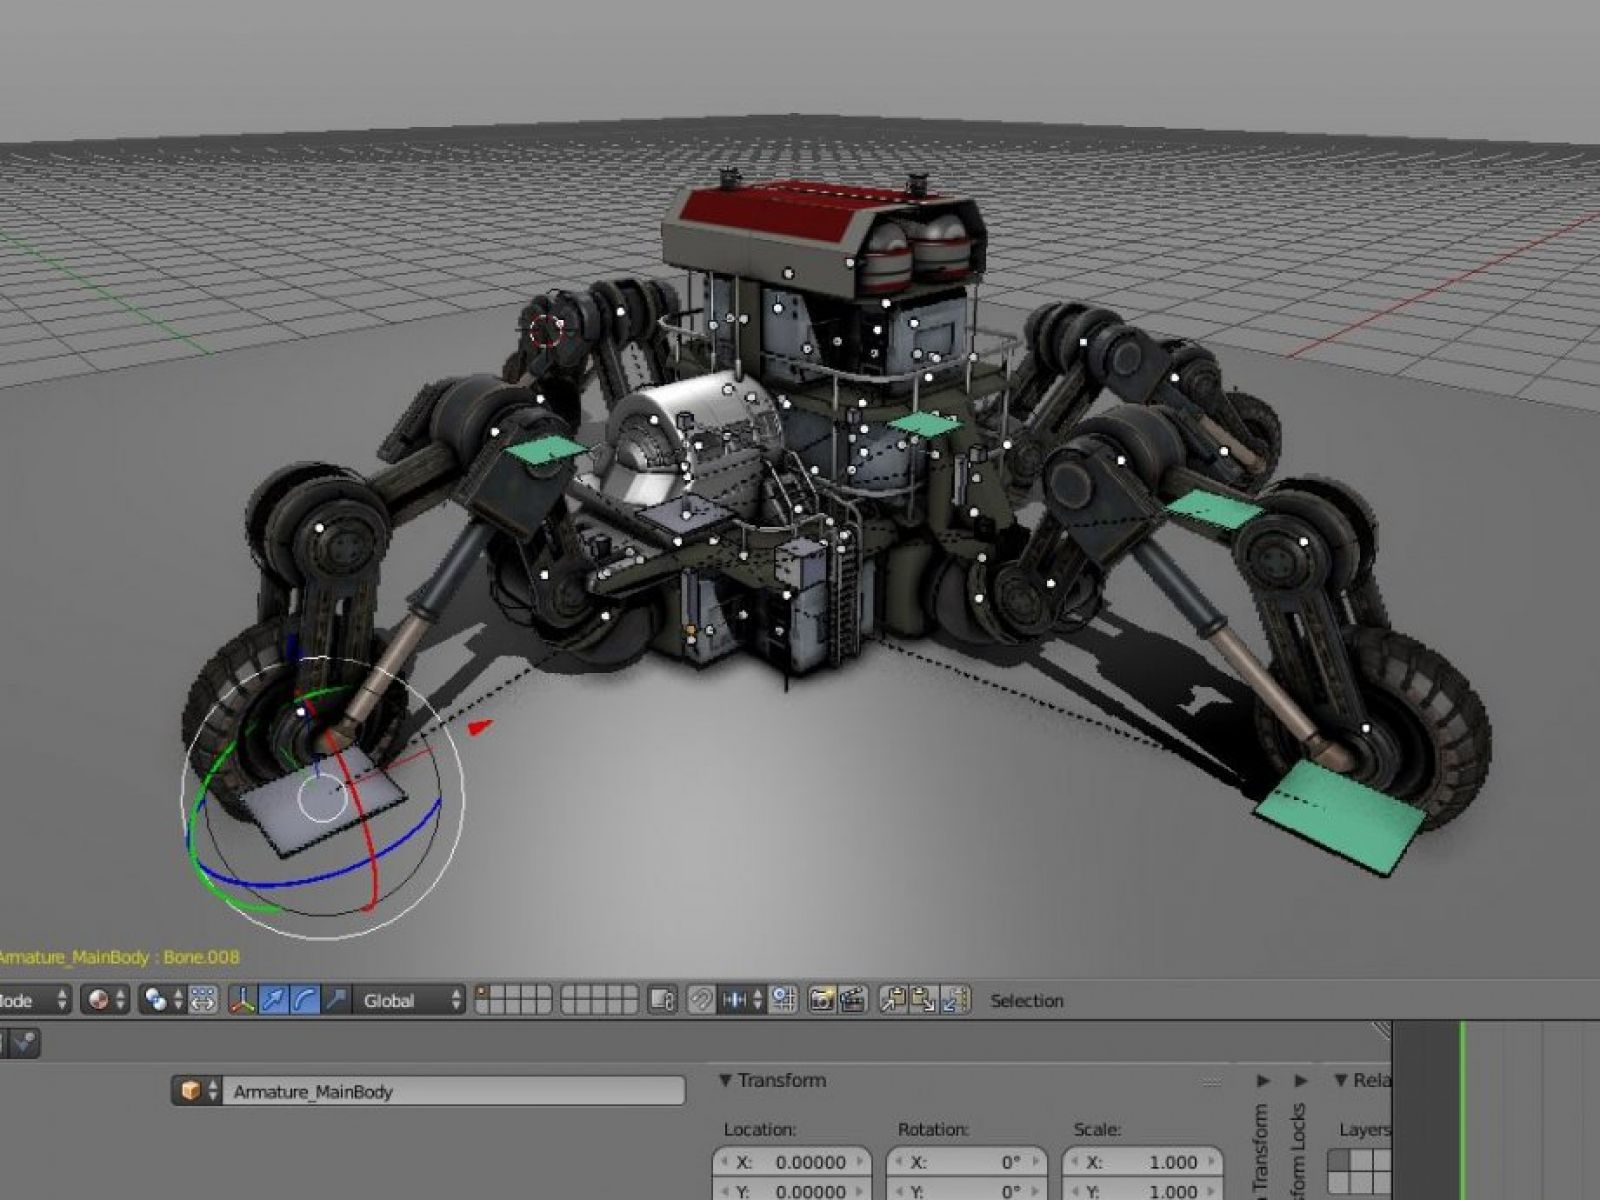Select first square in Relations Layers grid
Image resolution: width=1600 pixels, height=1200 pixels.
coord(1338,1161)
